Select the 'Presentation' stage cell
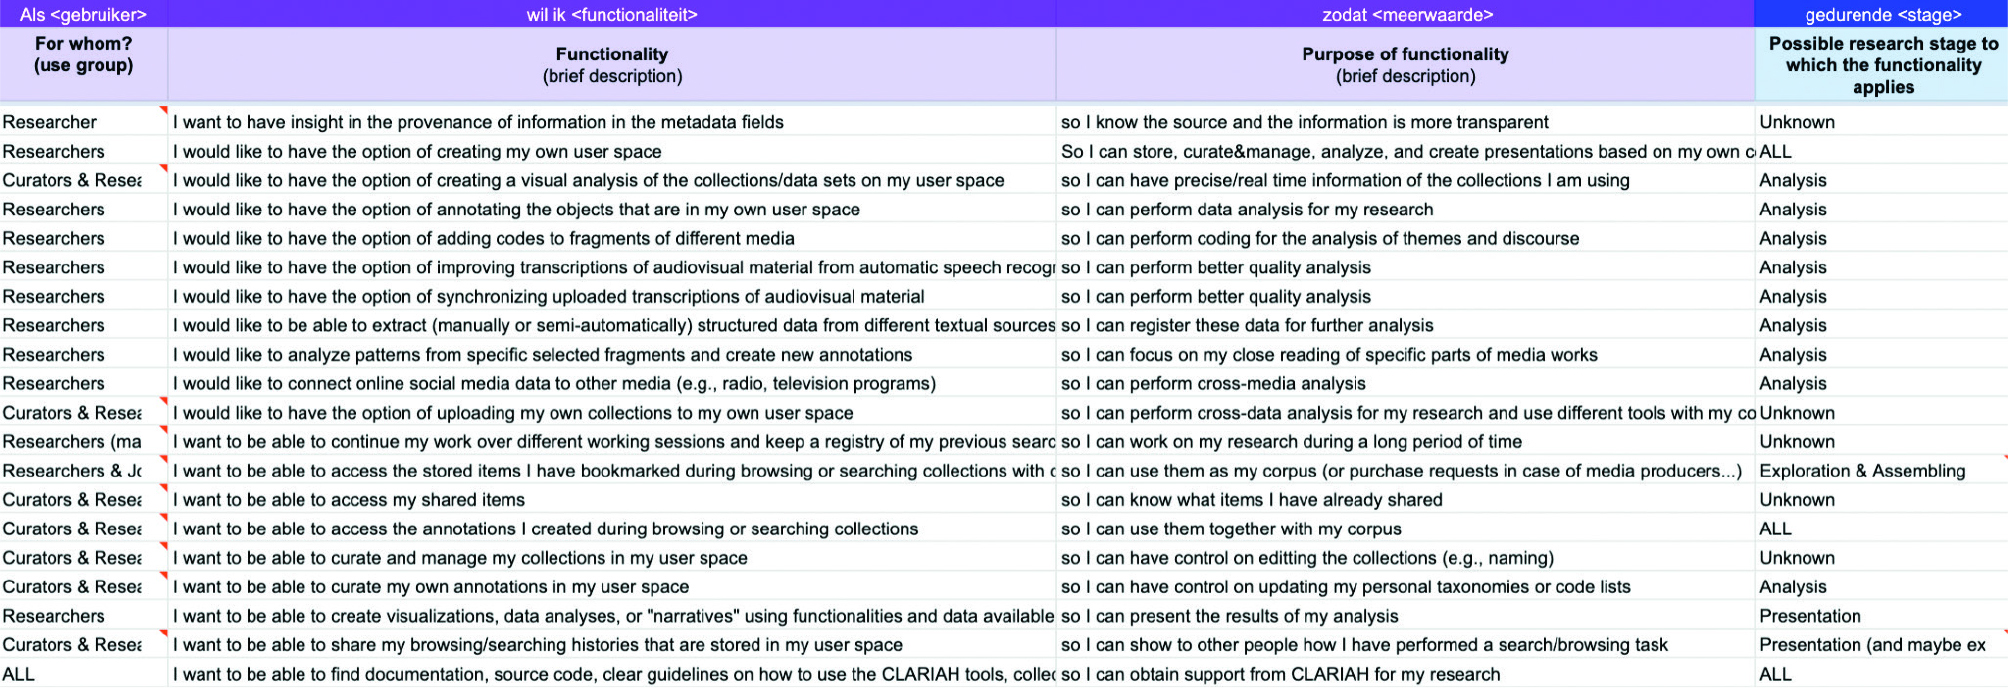 tap(1882, 616)
